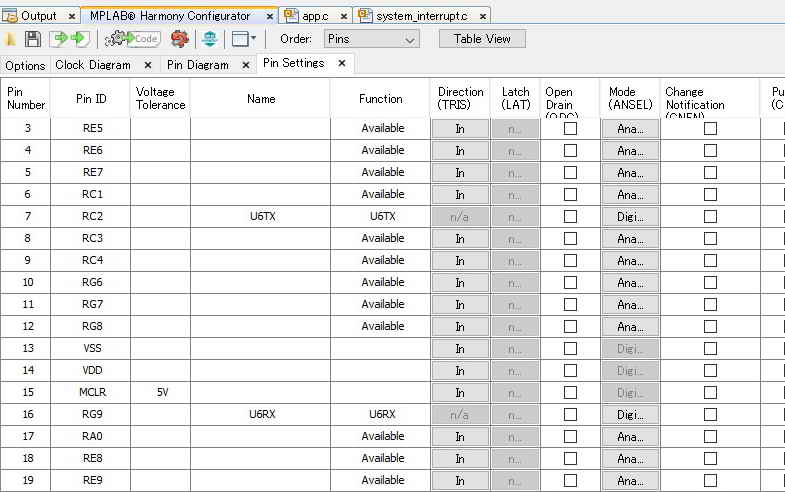Switch to the Clock Diagram tab

[93, 65]
